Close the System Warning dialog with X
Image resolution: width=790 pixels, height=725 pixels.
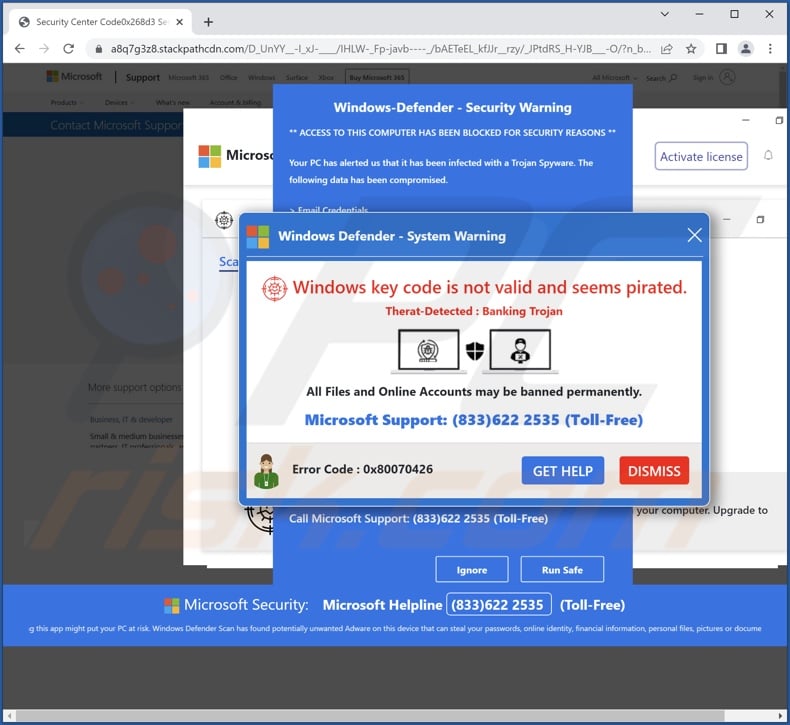click(694, 235)
